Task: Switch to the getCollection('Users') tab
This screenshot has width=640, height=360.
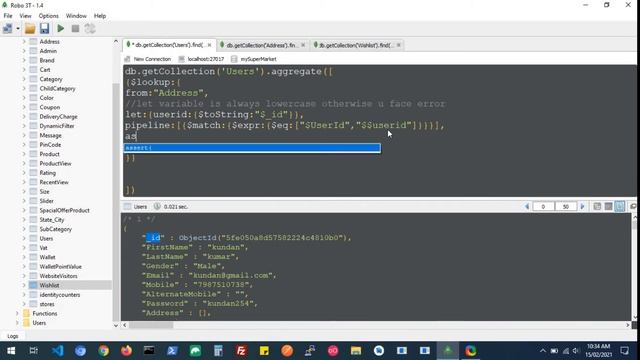Action: click(x=169, y=45)
